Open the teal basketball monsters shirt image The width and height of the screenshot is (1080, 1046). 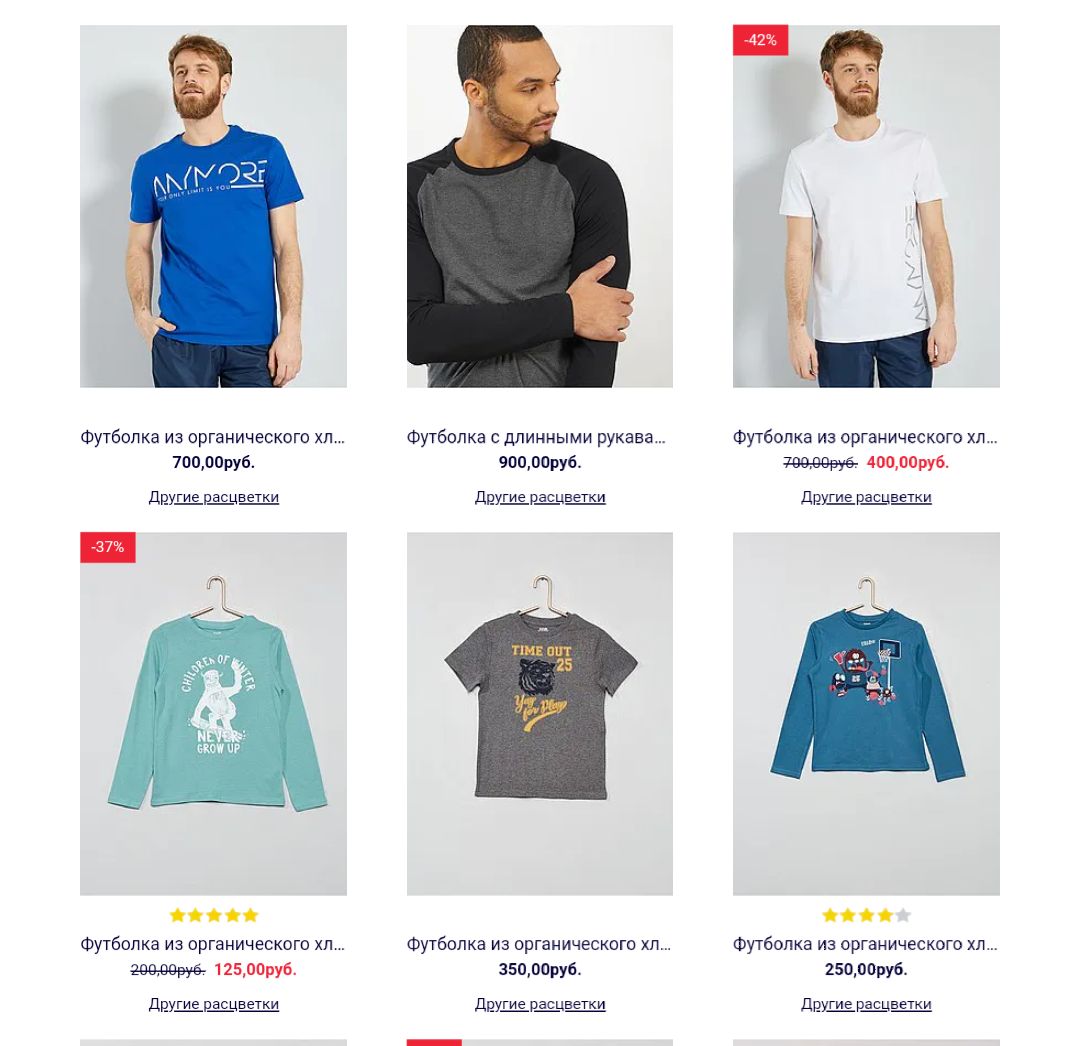pos(866,713)
